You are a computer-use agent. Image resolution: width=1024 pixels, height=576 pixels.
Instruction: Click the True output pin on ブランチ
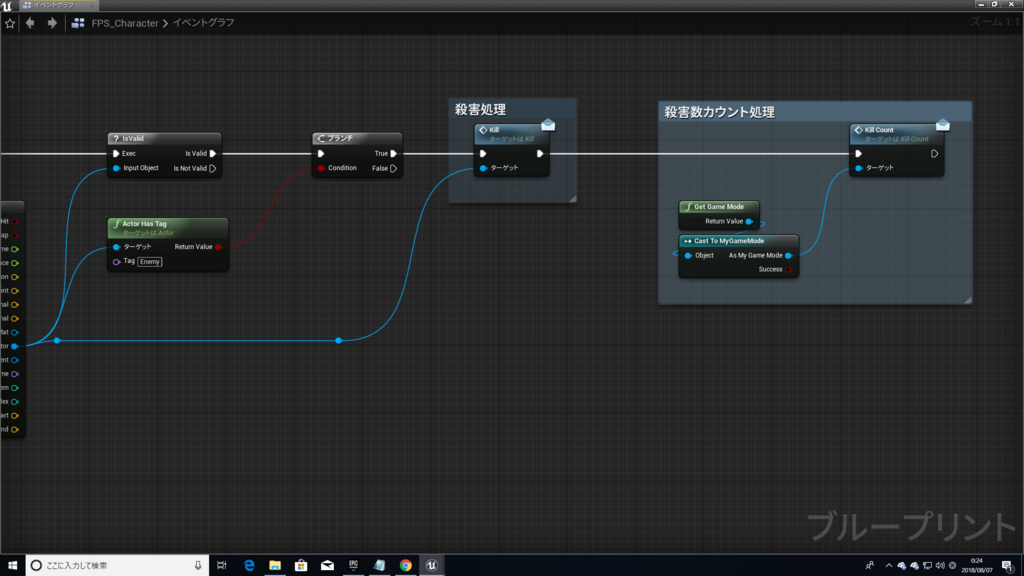(x=393, y=153)
